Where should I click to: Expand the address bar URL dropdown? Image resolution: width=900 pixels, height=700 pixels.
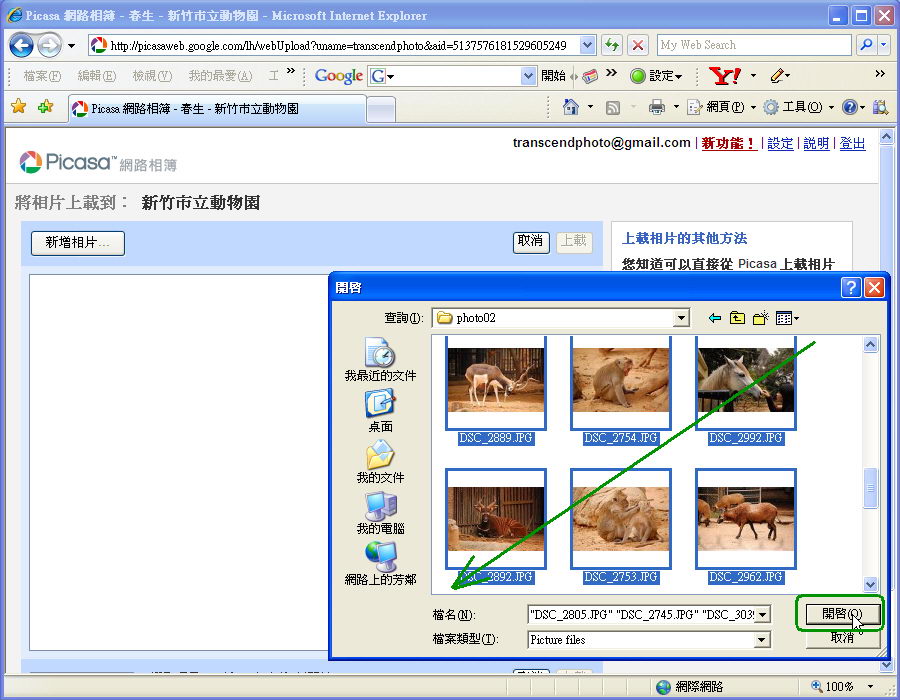587,45
